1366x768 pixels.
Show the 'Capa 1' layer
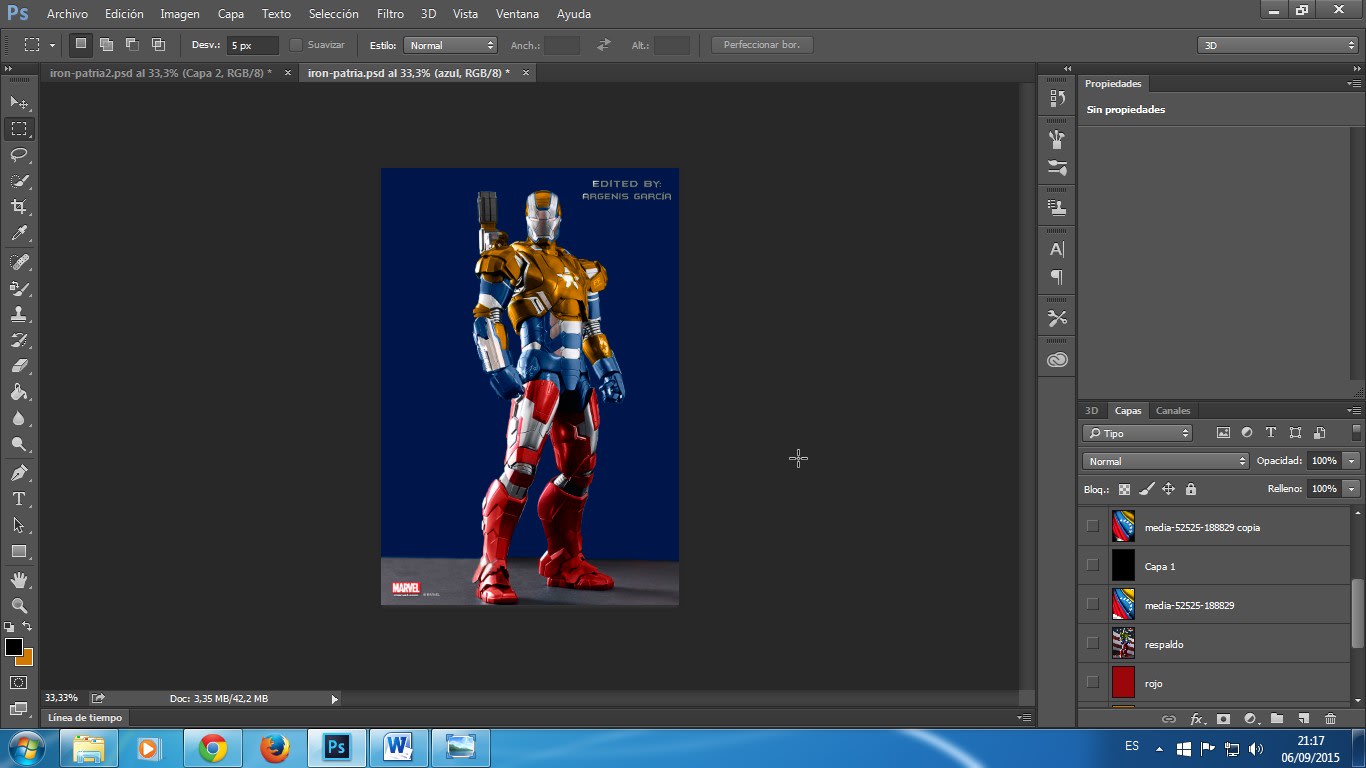coord(1092,565)
